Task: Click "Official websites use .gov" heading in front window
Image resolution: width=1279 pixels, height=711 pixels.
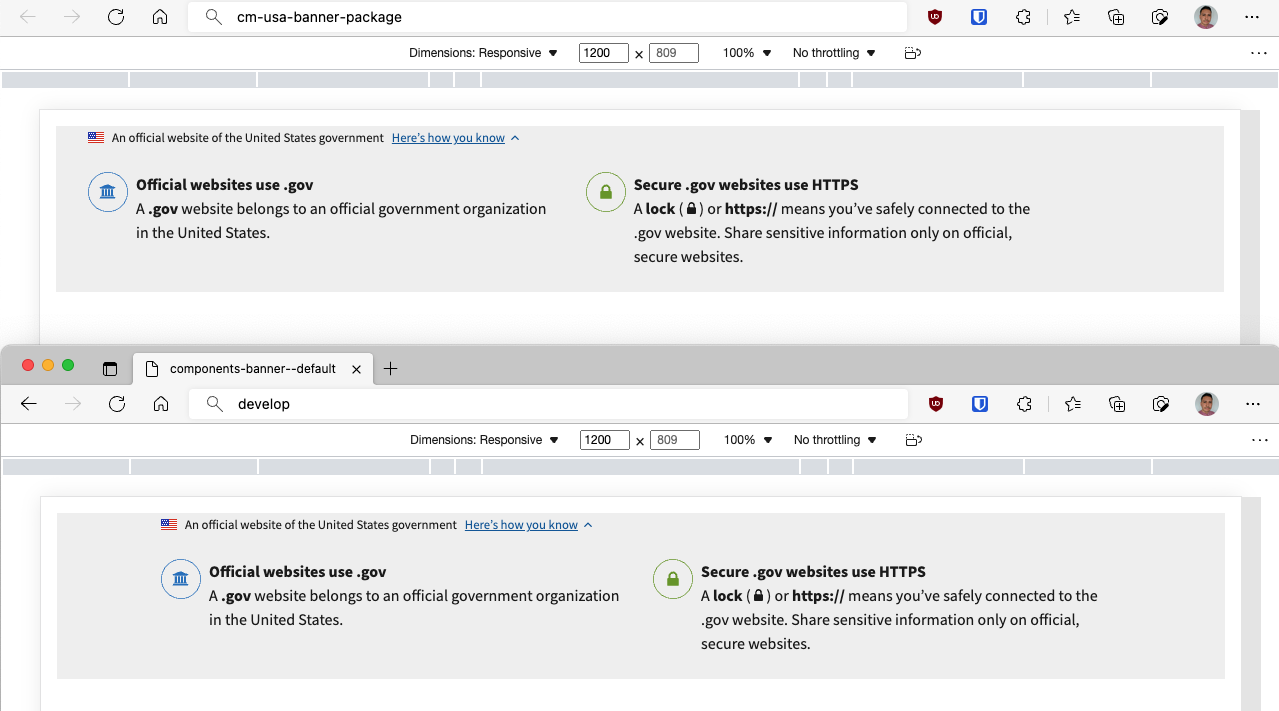Action: 297,572
